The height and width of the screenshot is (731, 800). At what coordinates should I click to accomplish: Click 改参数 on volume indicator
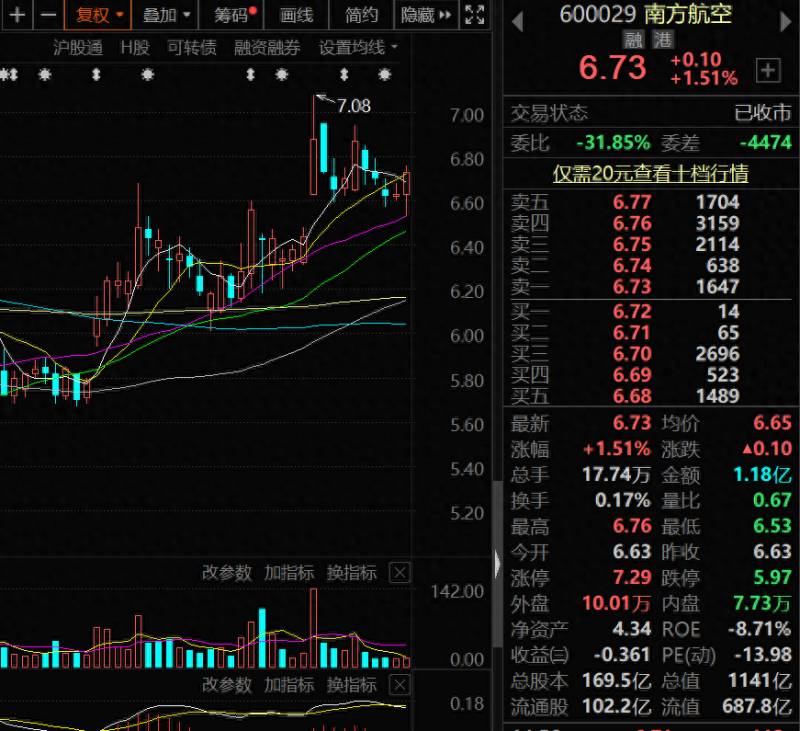point(227,573)
